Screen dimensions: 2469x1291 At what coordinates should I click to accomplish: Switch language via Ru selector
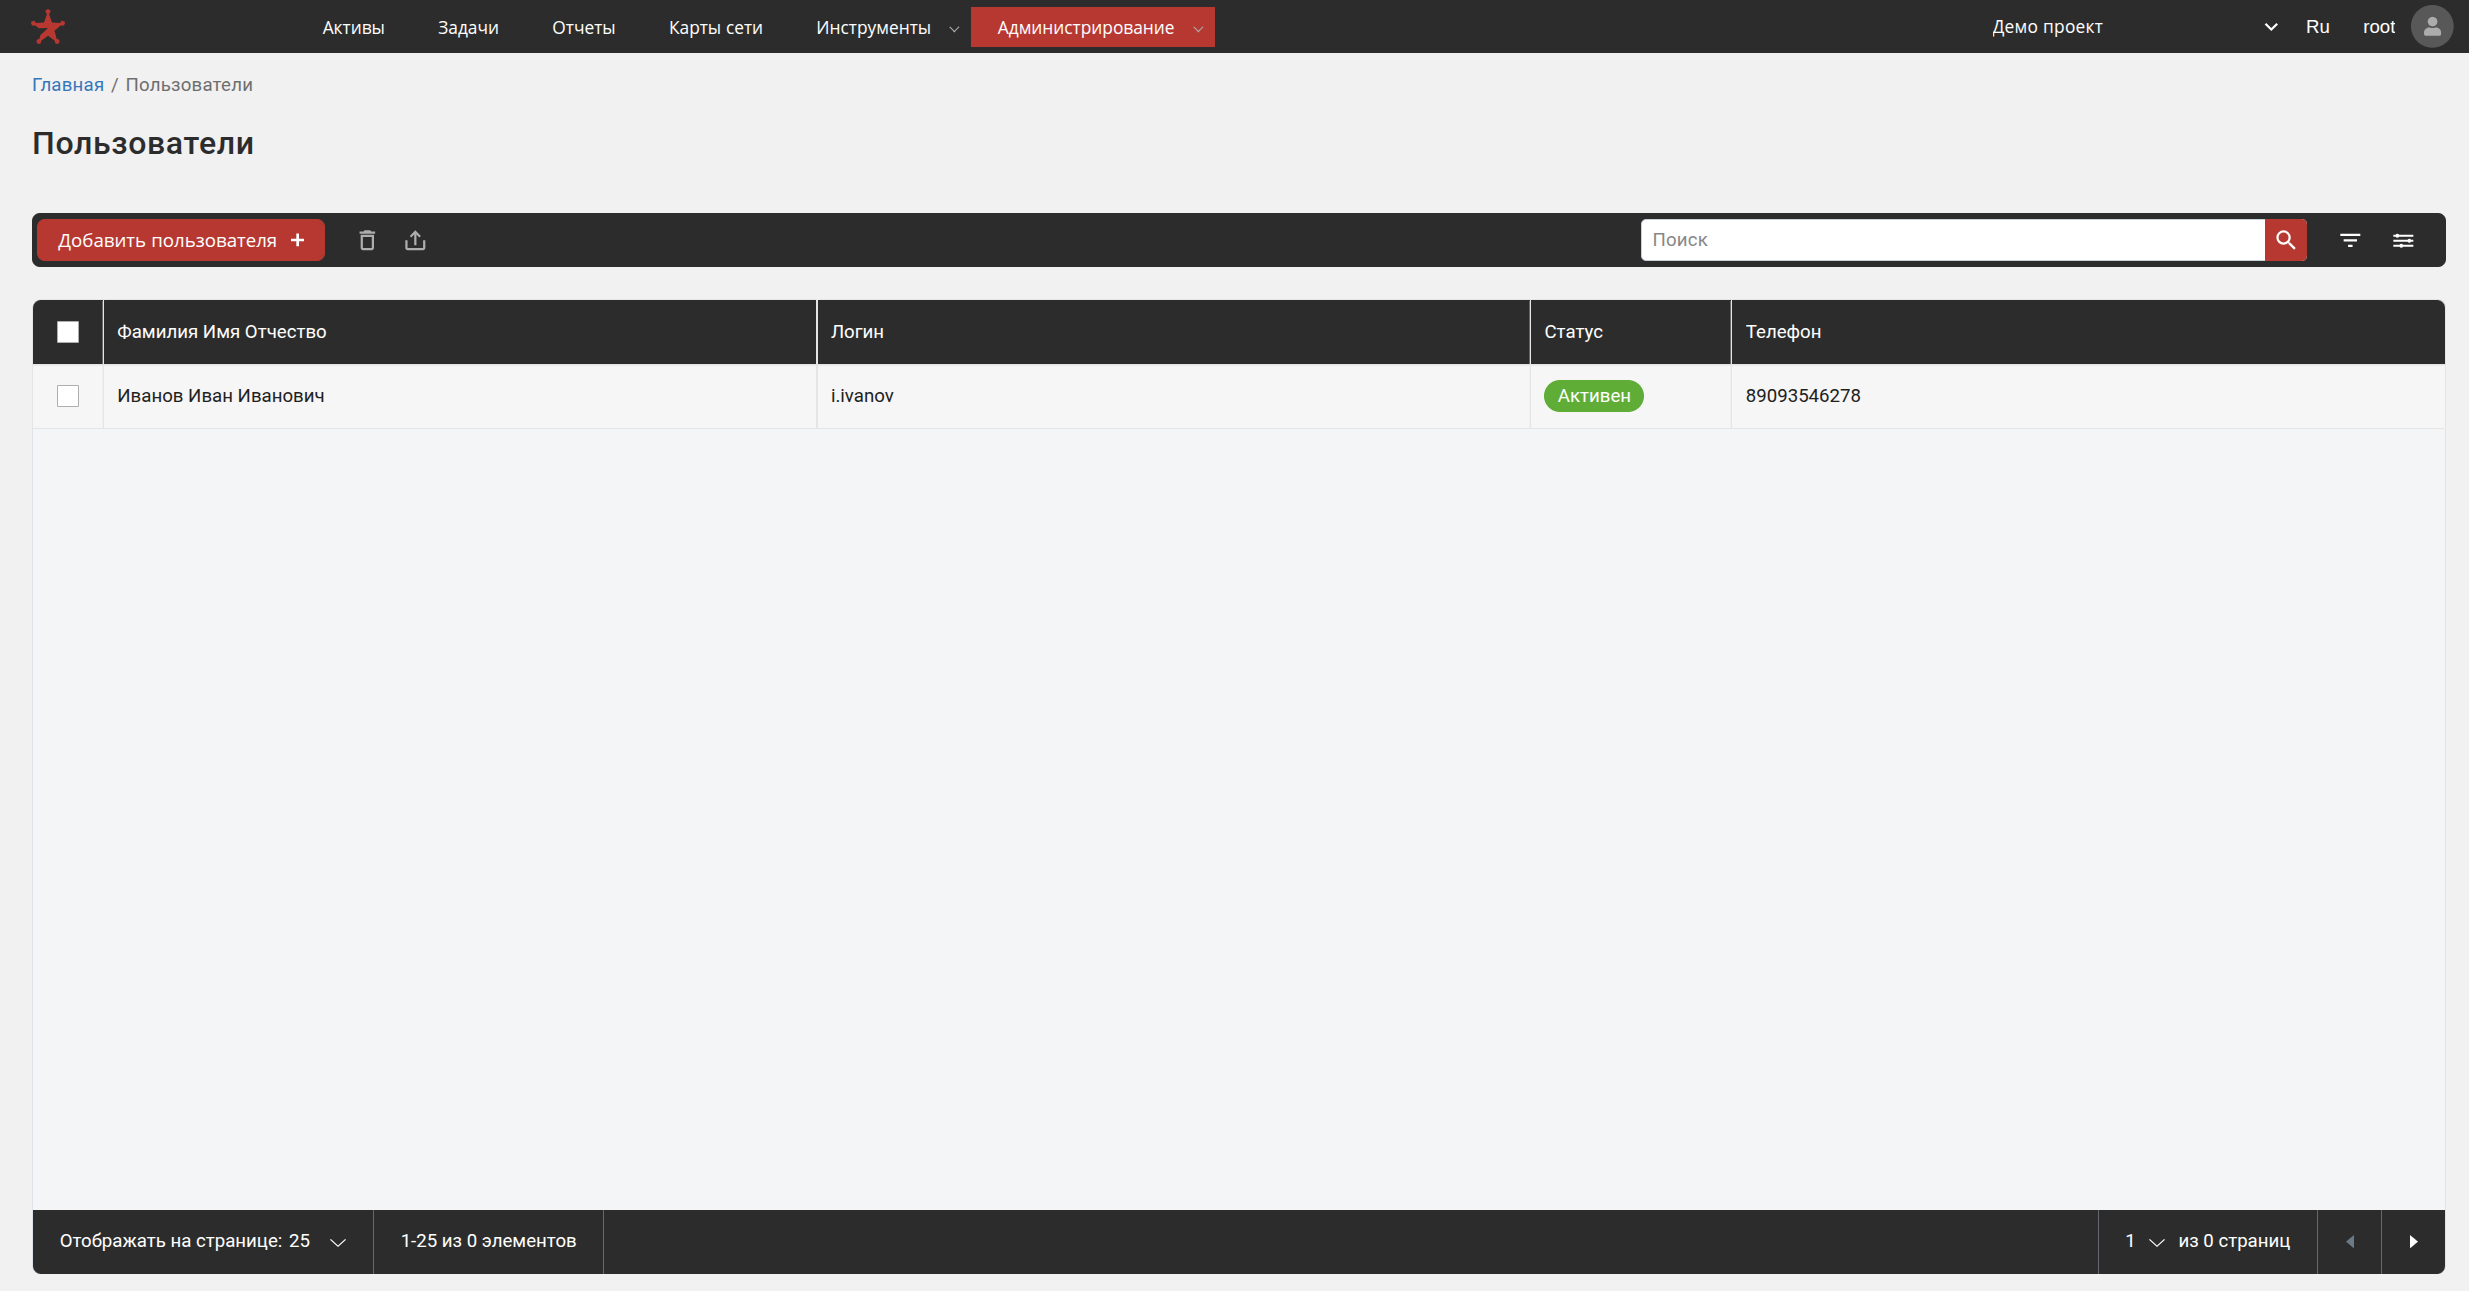pos(2317,27)
